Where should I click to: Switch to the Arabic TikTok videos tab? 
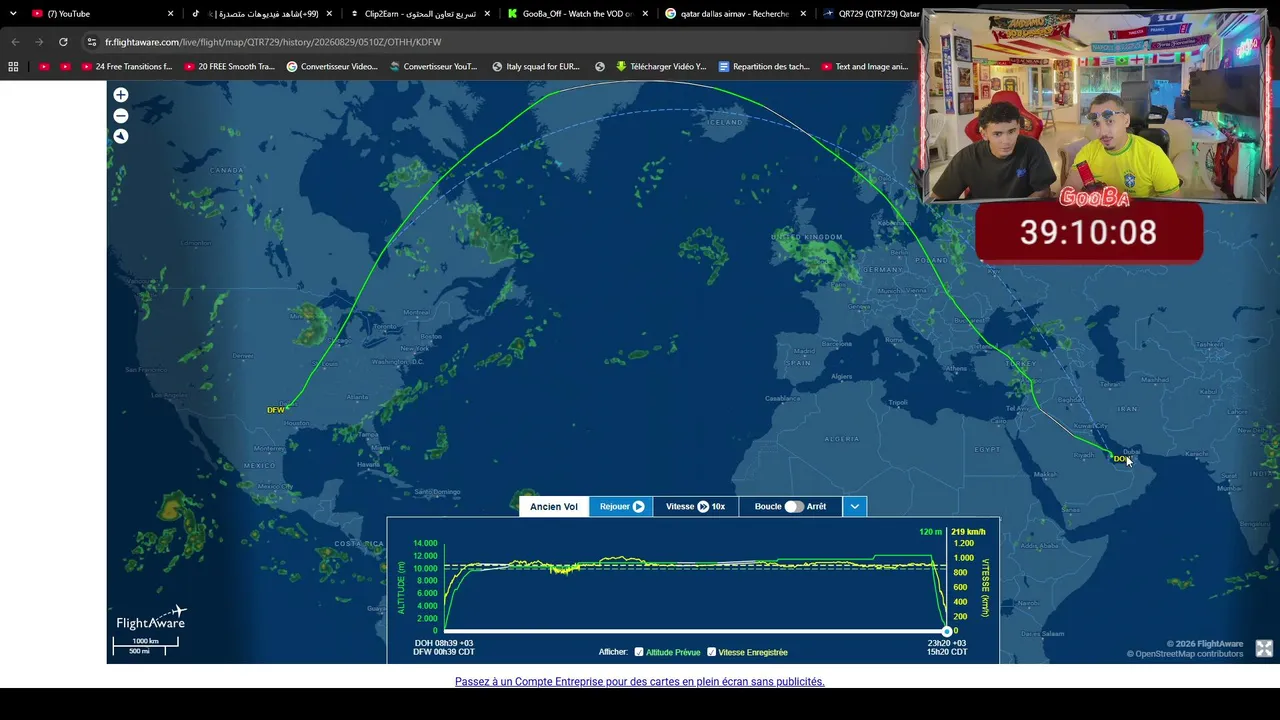[262, 14]
